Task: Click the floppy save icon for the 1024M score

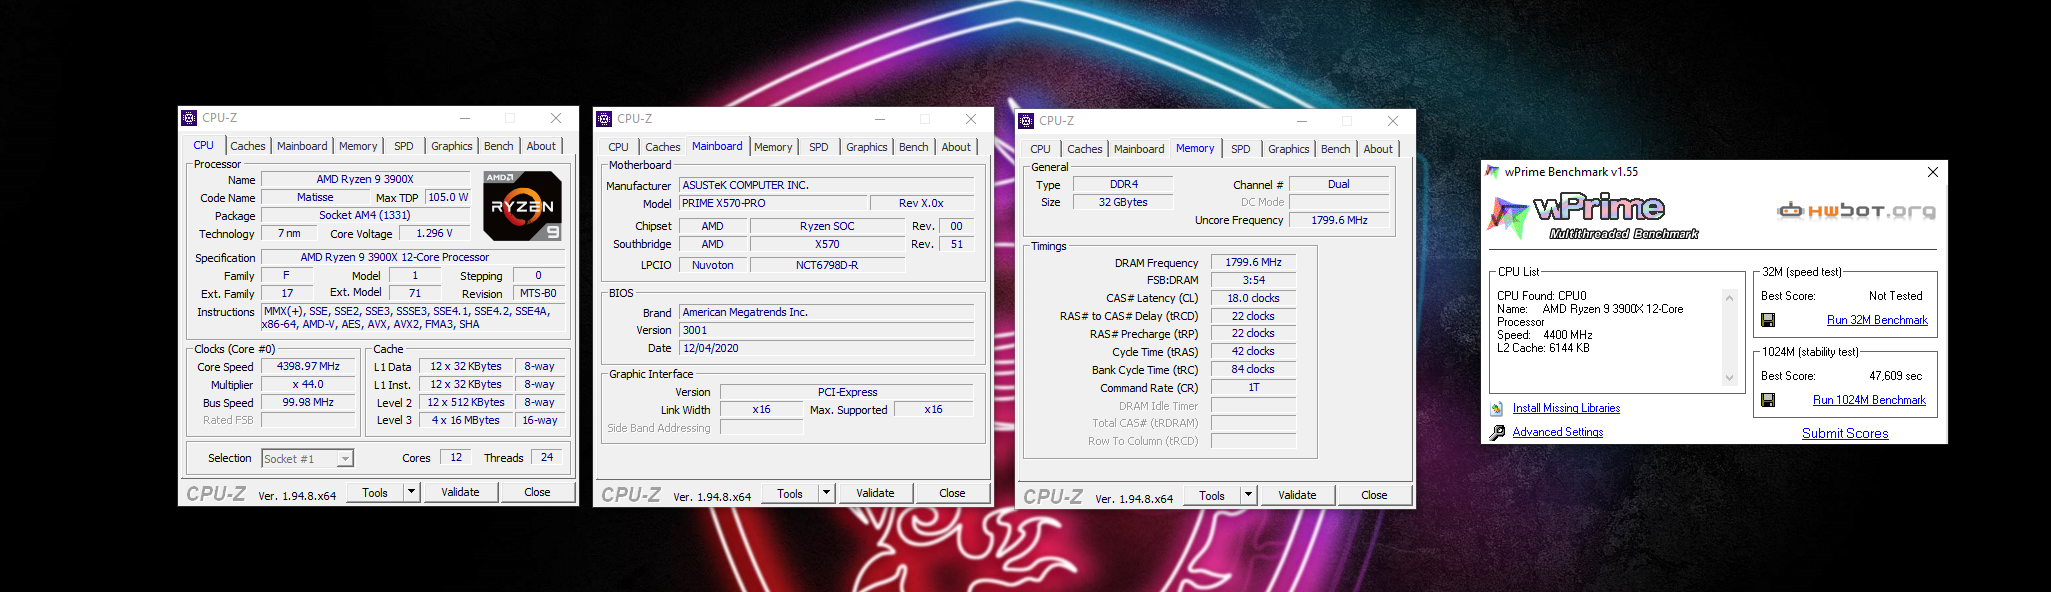Action: click(1768, 400)
